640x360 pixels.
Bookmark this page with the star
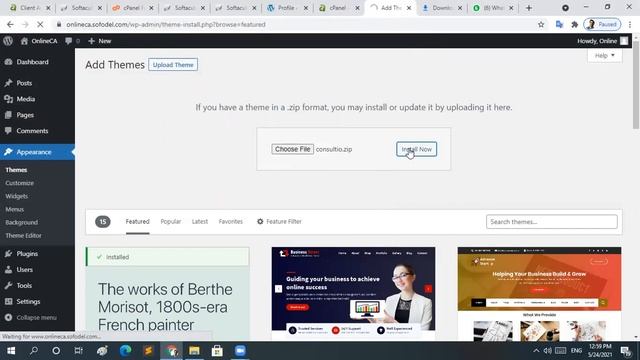pyautogui.click(x=541, y=24)
